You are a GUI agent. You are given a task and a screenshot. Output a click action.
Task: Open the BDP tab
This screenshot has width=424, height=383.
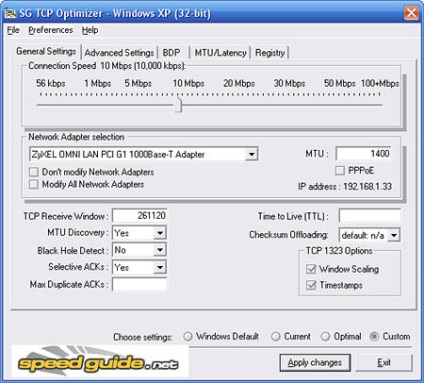[x=172, y=53]
